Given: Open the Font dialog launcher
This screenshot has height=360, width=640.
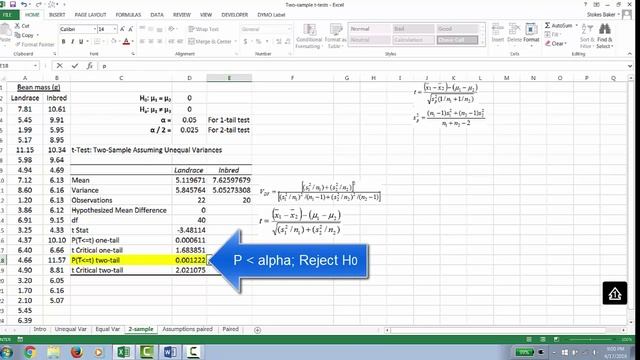Looking at the screenshot, I should (133, 53).
